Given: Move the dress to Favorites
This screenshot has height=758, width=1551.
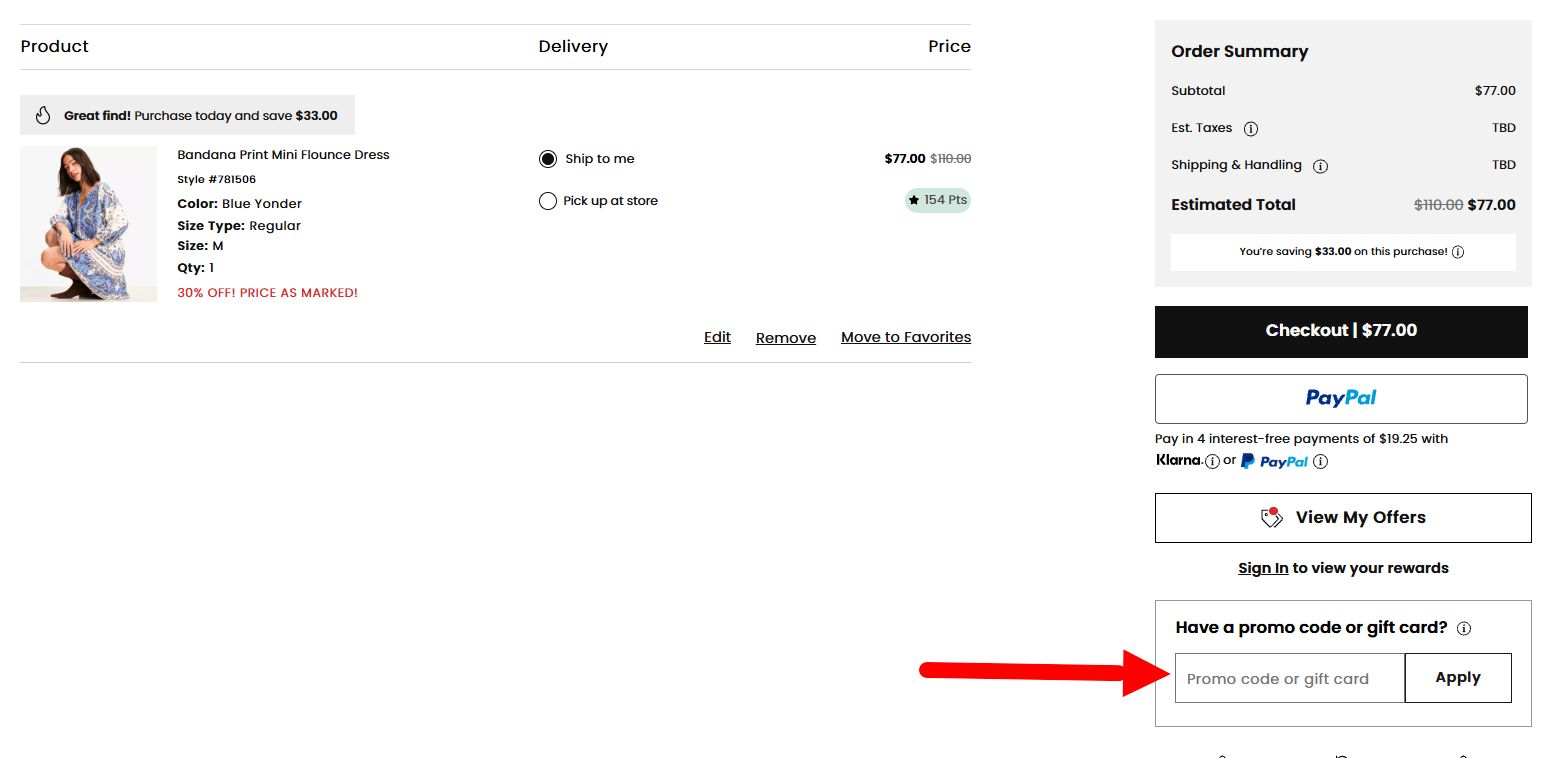Looking at the screenshot, I should [905, 337].
